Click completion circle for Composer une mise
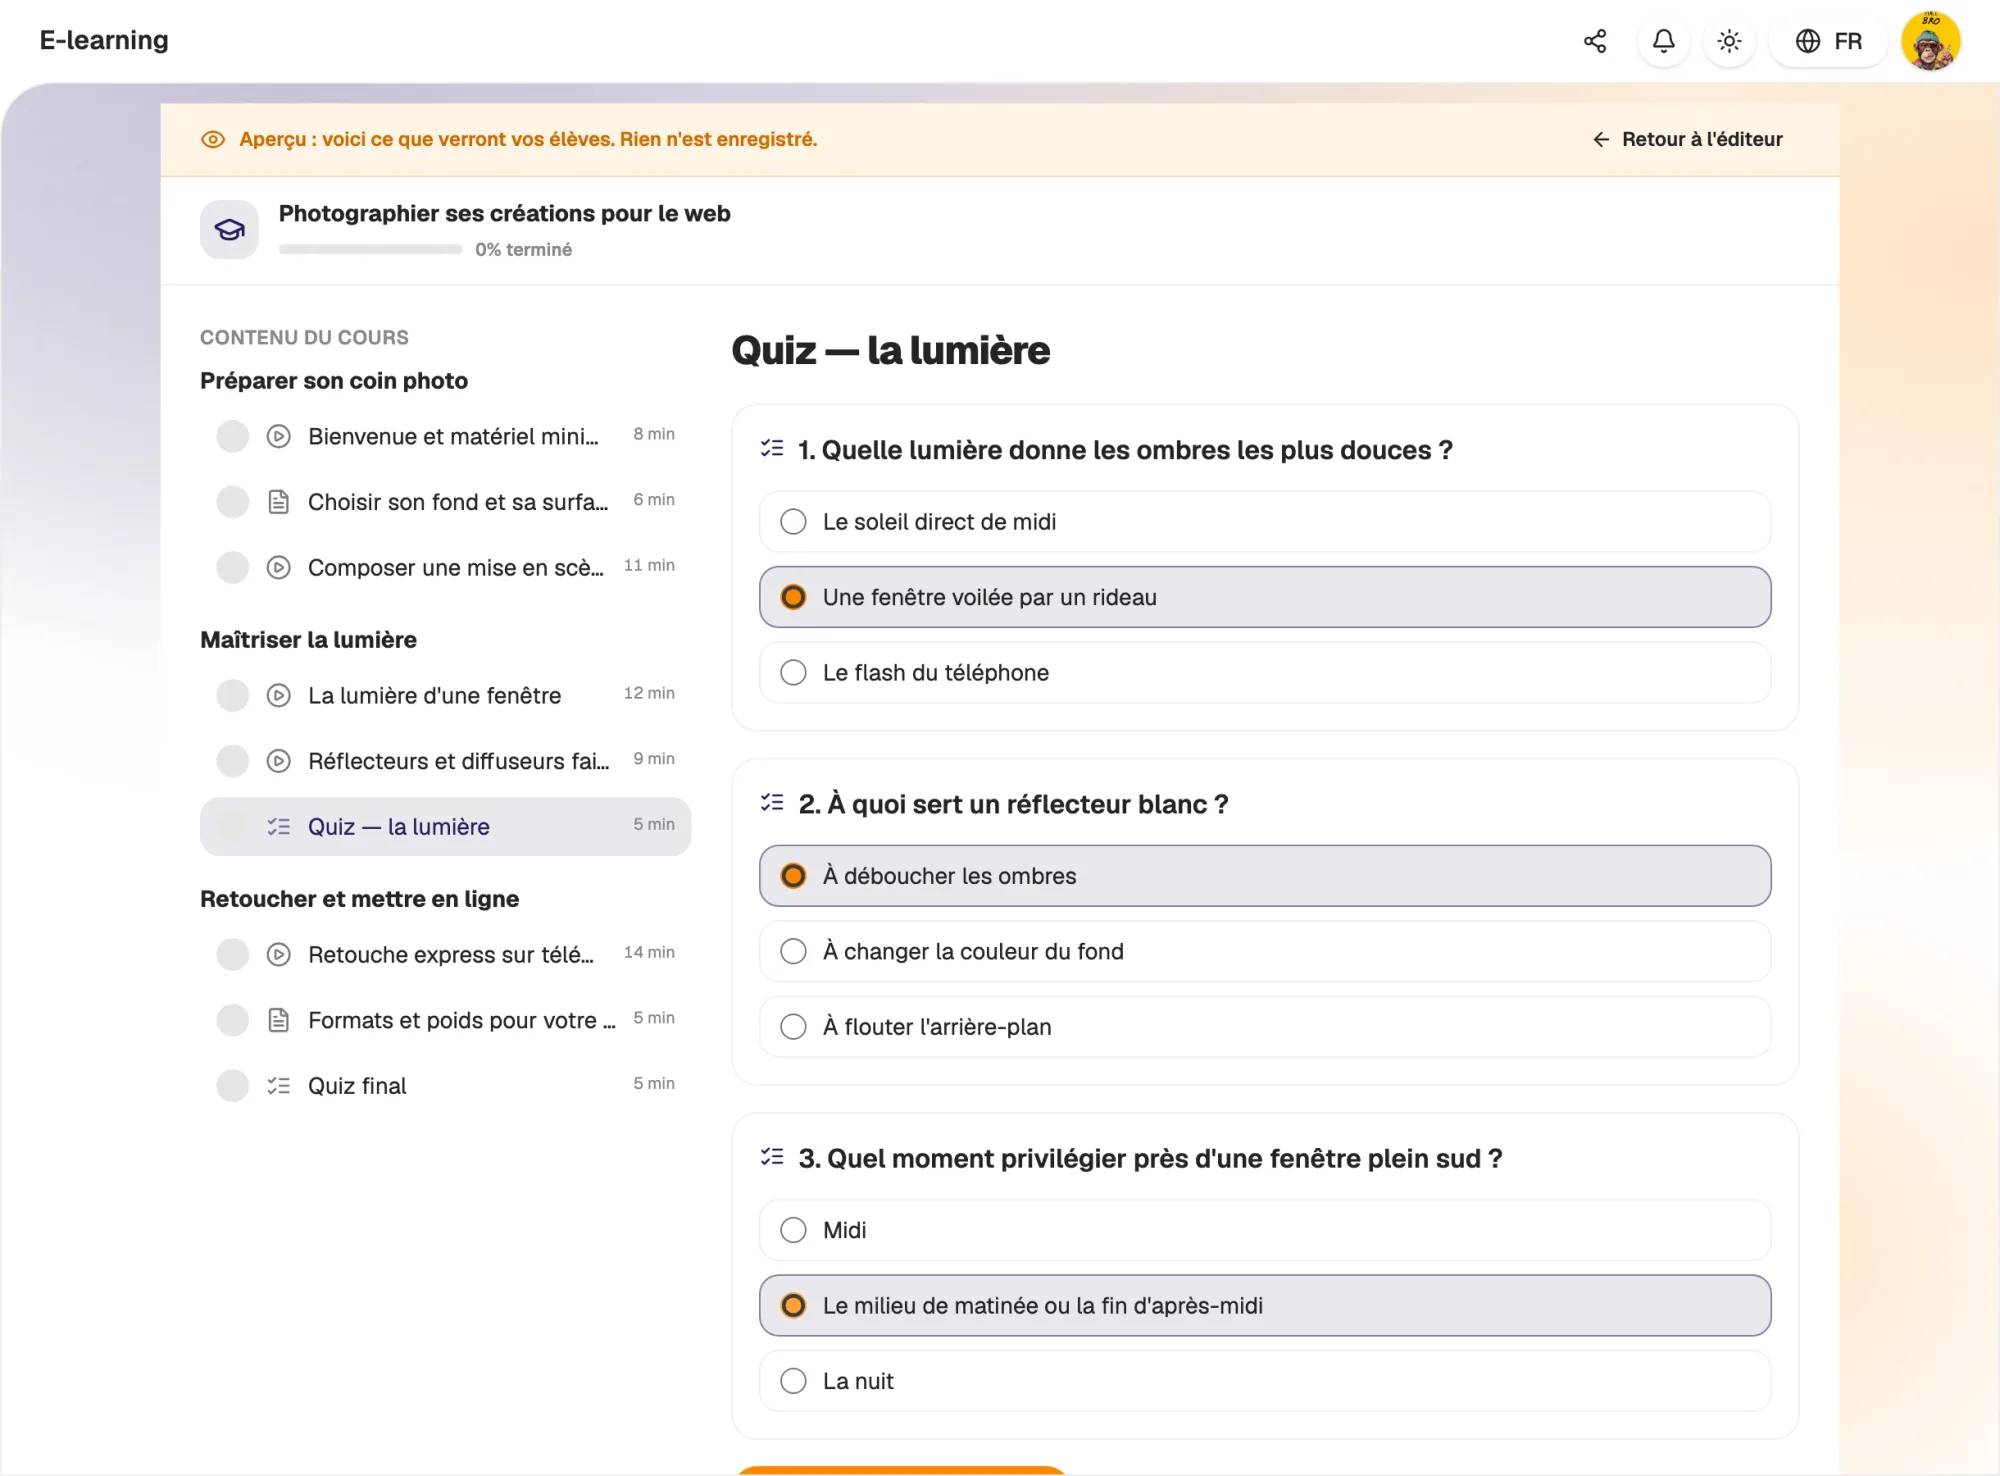 pyautogui.click(x=233, y=567)
